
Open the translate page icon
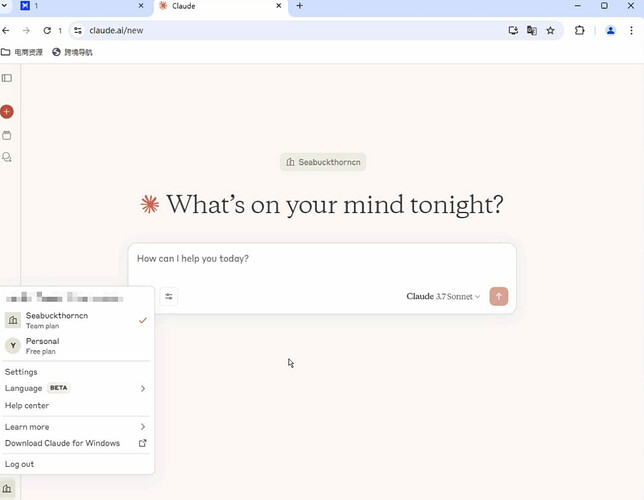pyautogui.click(x=531, y=30)
